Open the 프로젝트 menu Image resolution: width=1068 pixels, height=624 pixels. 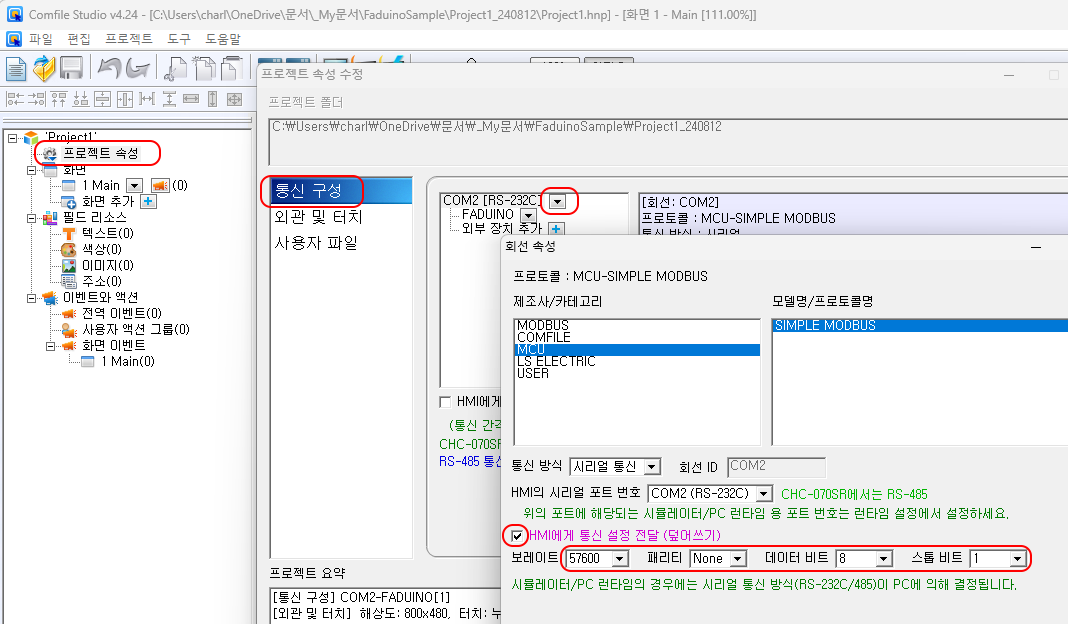tap(128, 39)
